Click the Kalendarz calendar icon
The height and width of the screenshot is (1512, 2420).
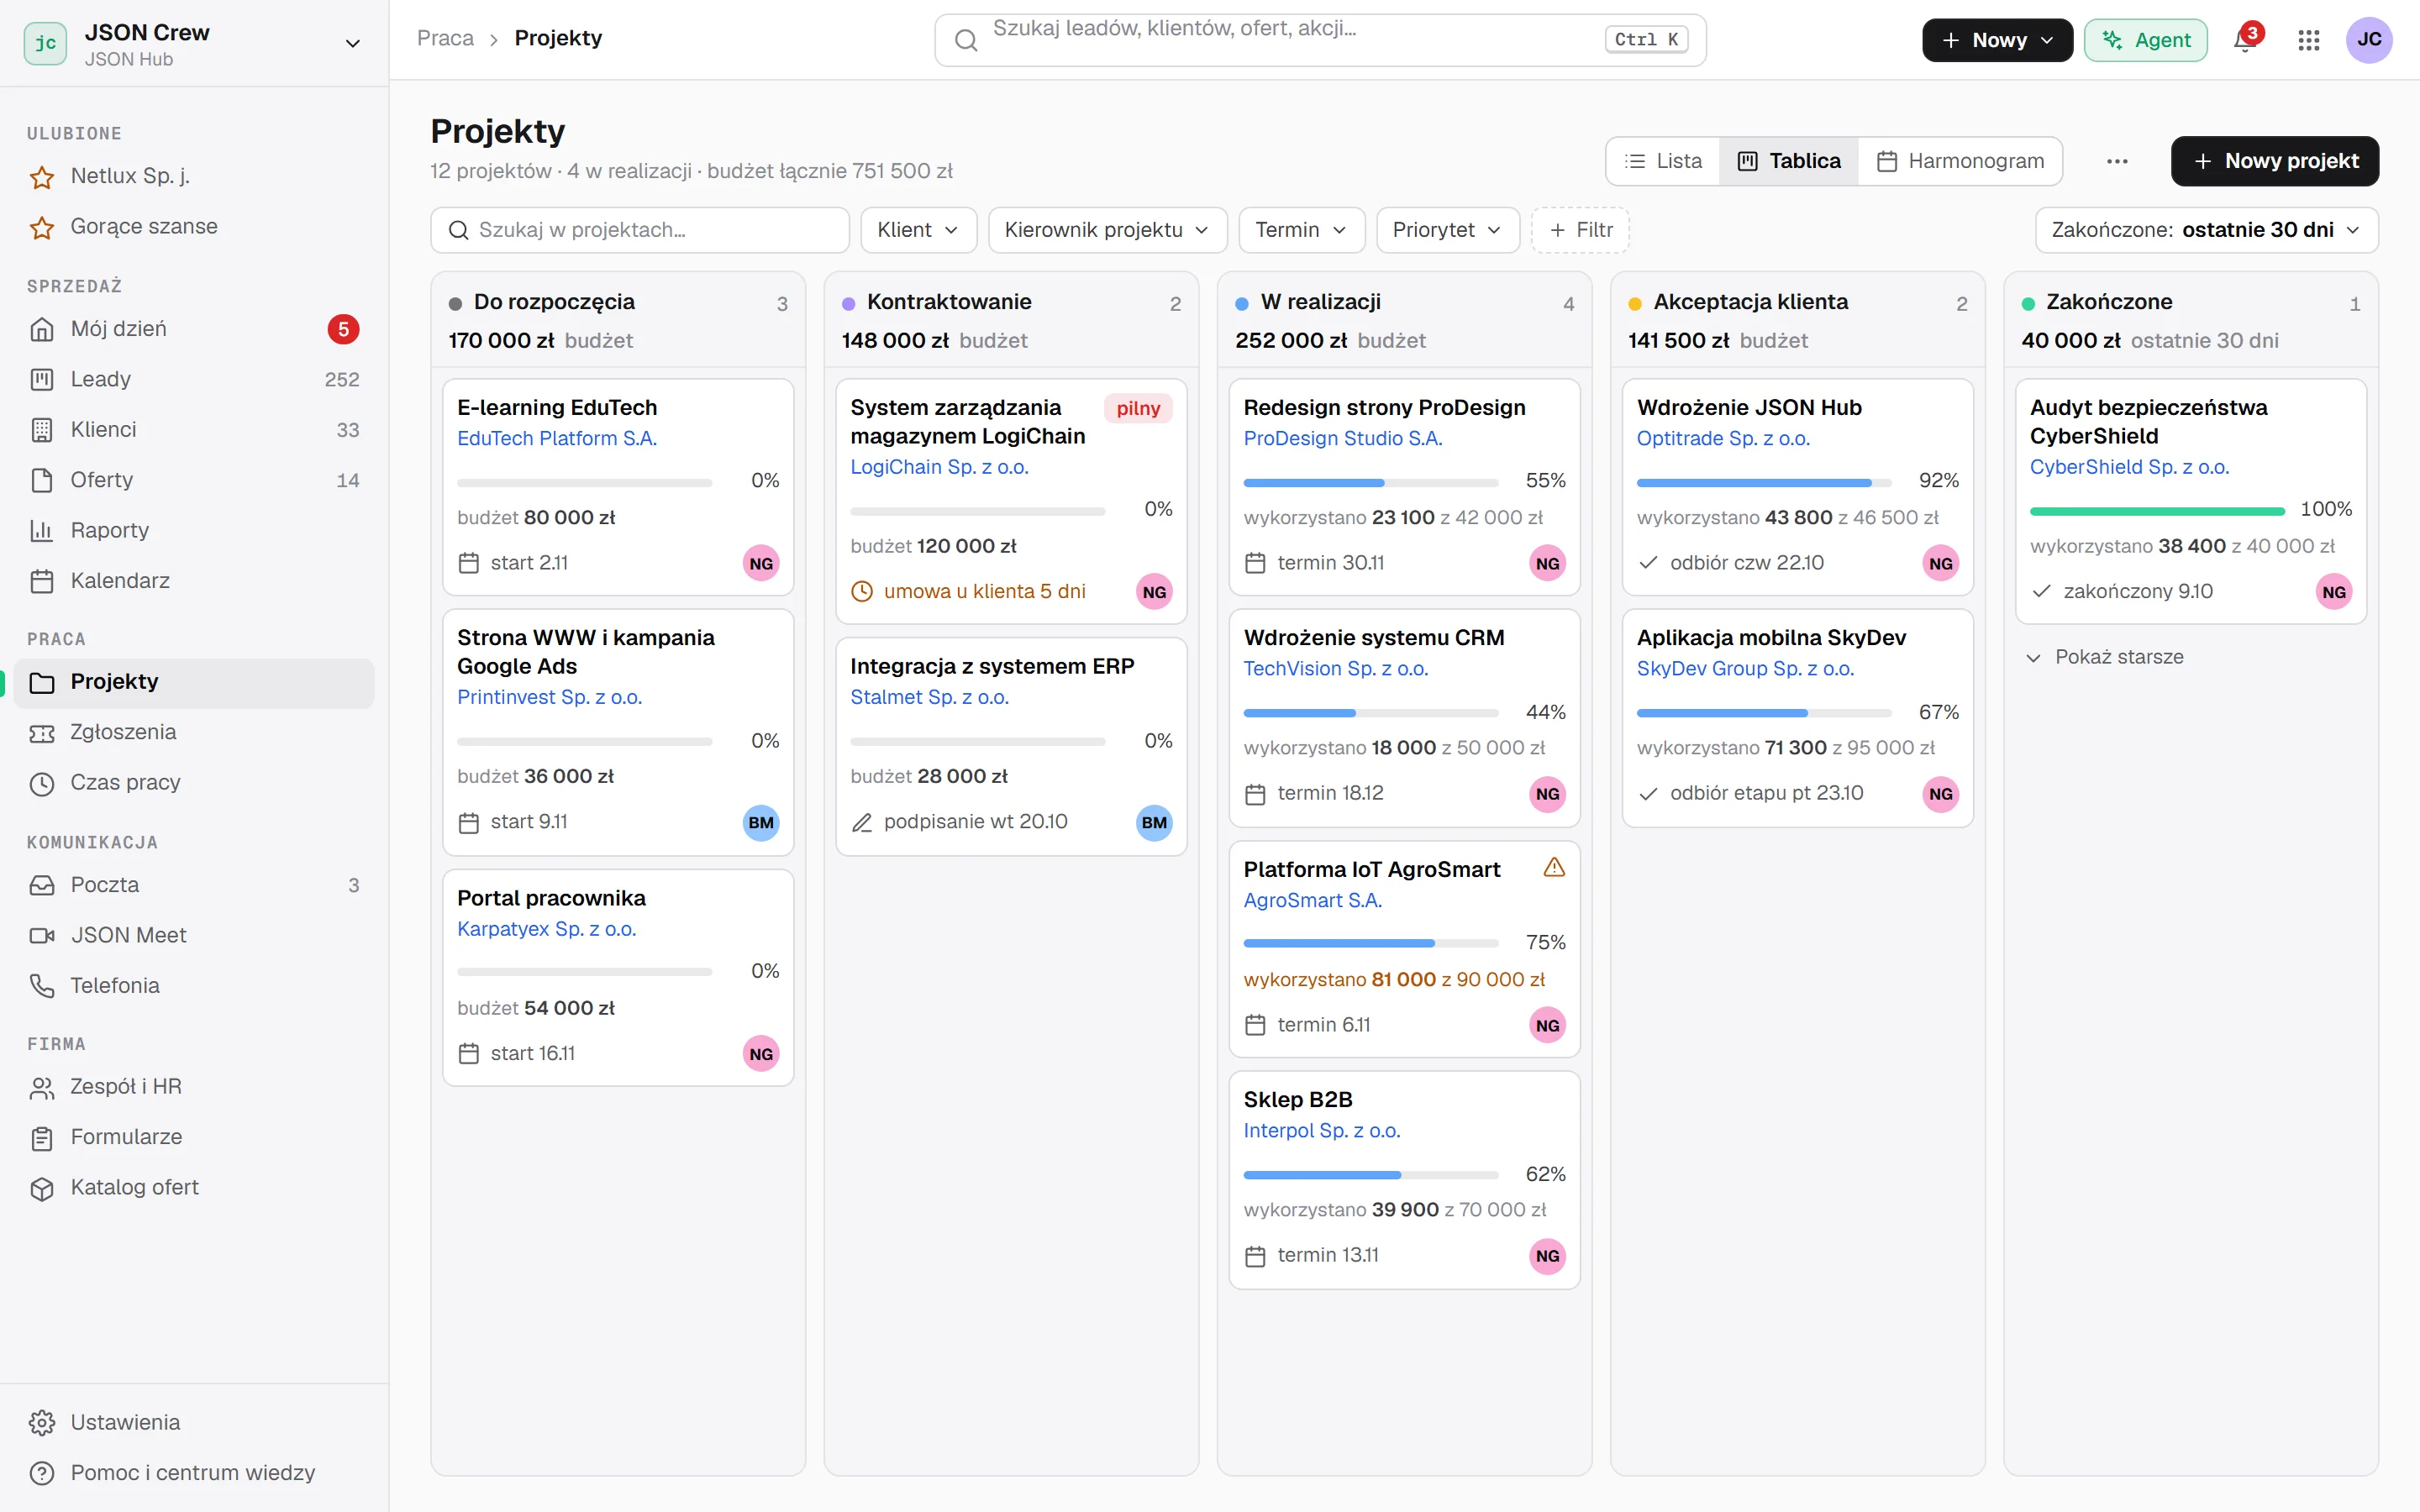tap(42, 581)
